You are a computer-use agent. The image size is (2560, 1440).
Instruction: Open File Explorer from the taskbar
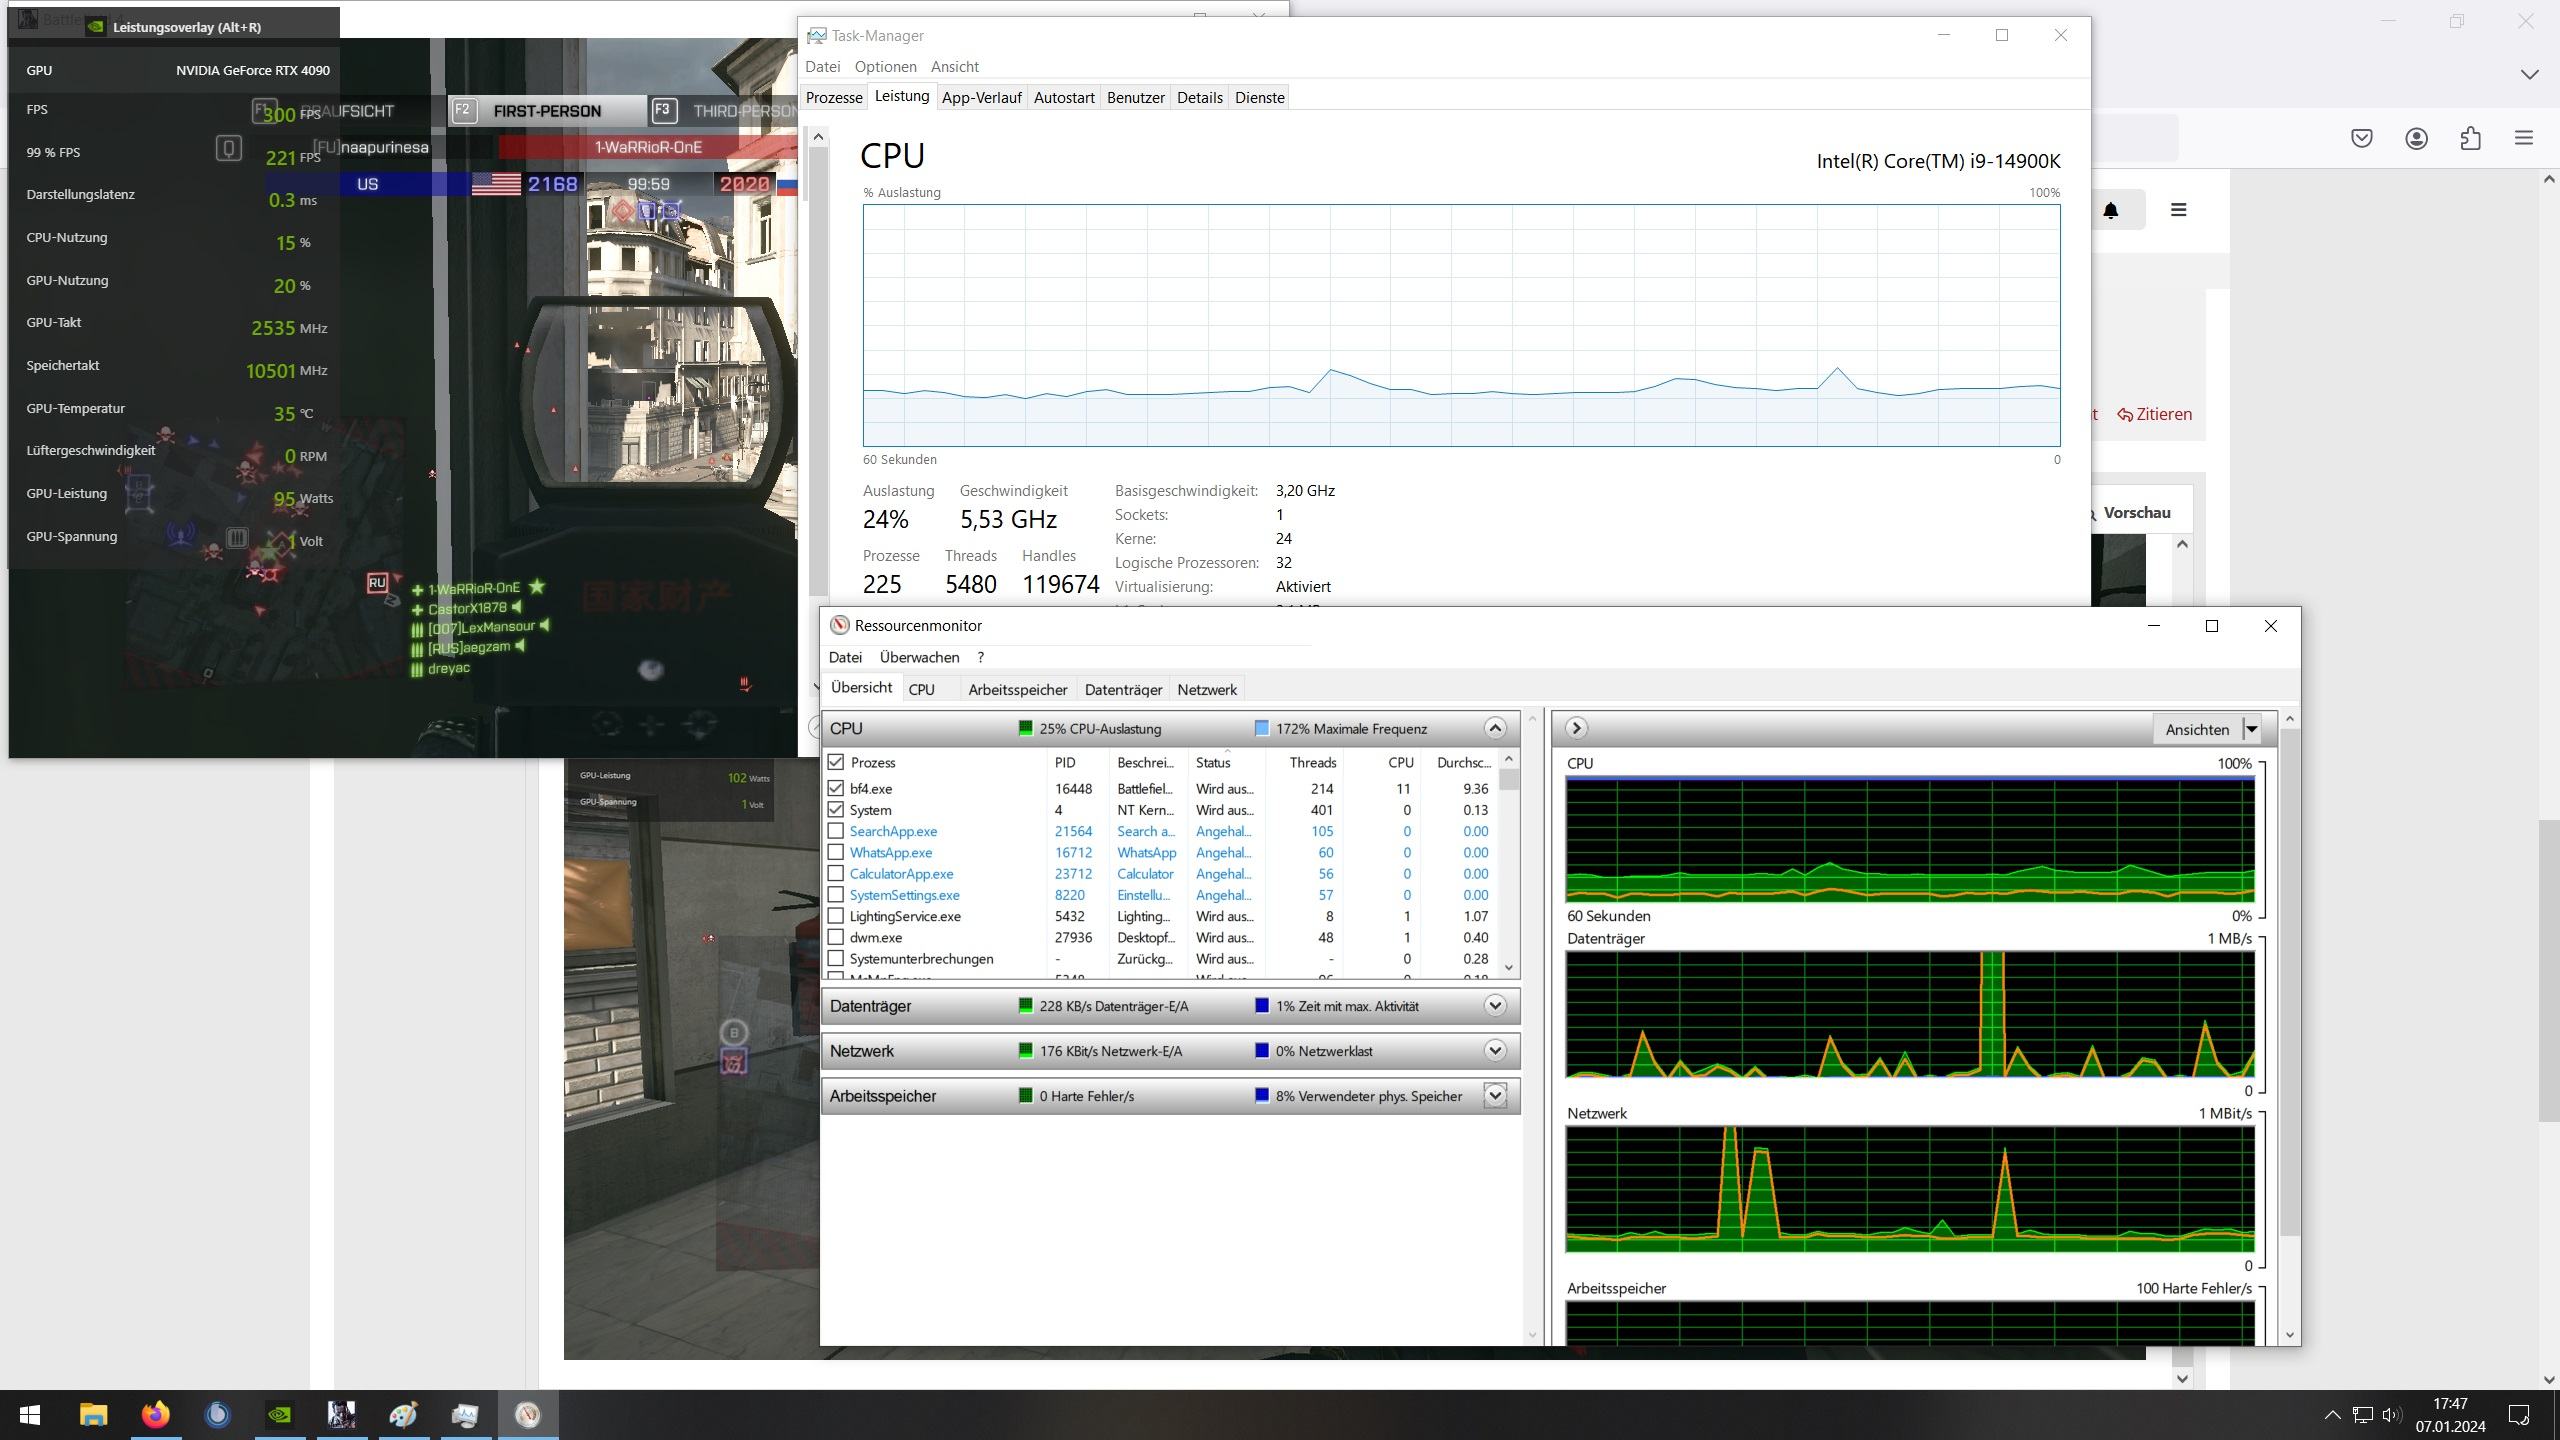pos(93,1414)
